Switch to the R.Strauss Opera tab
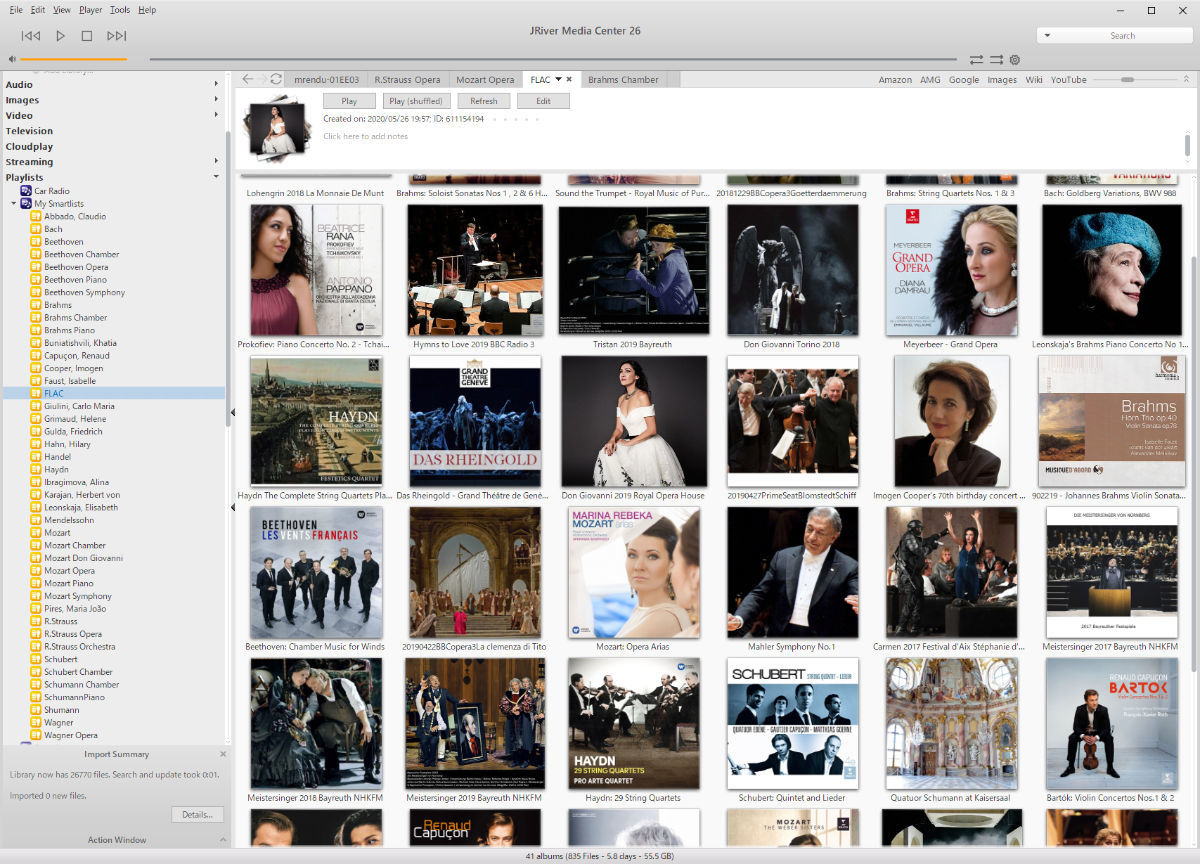 [407, 80]
